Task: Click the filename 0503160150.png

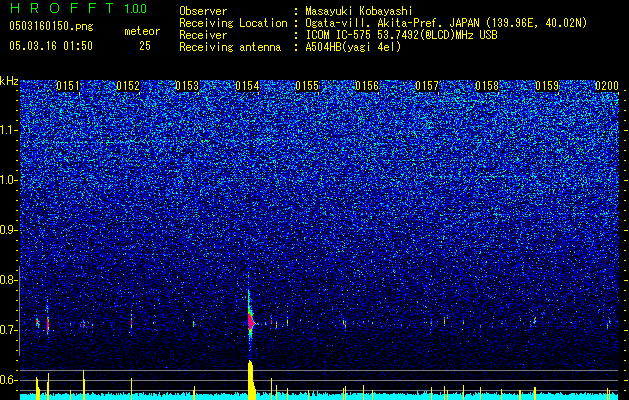Action: [x=51, y=27]
